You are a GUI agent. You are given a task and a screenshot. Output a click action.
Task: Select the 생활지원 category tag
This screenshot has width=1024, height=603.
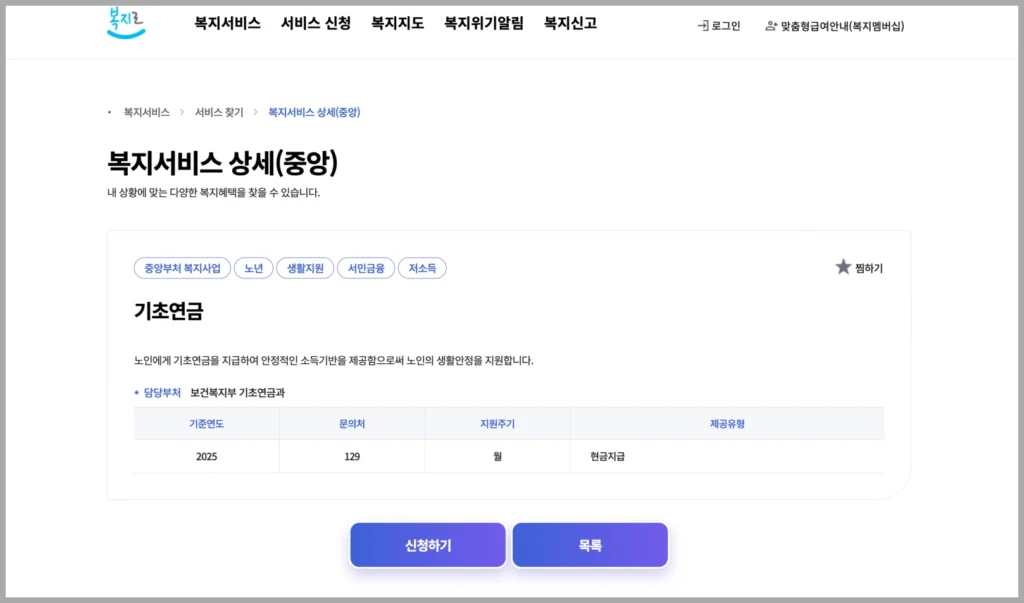pyautogui.click(x=304, y=268)
